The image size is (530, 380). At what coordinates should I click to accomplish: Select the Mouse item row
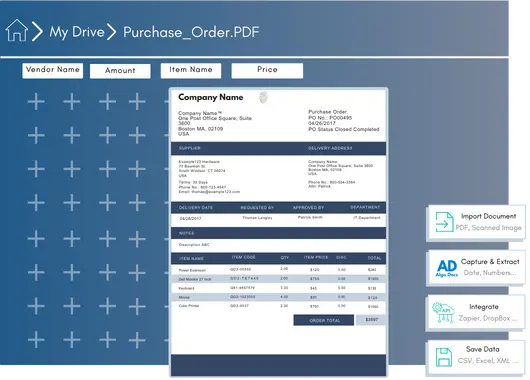[278, 297]
